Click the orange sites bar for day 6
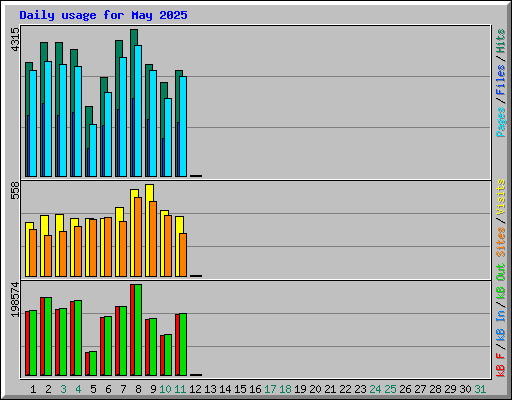This screenshot has width=512, height=400. 108,247
